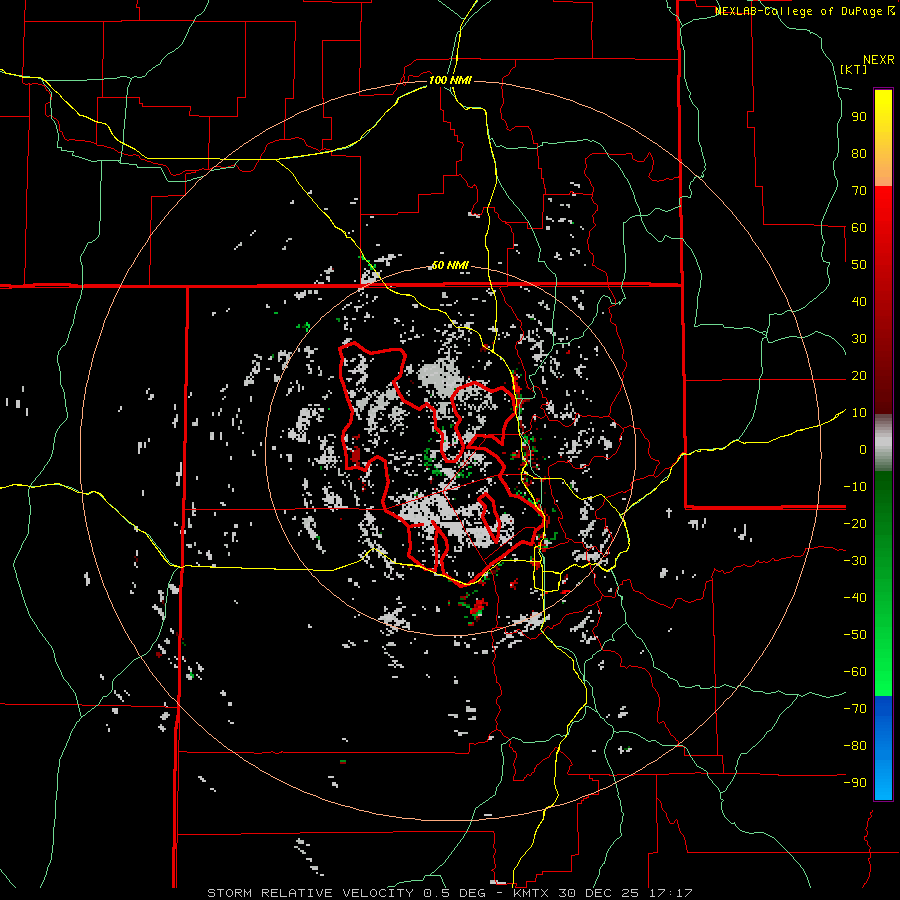The image size is (900, 900).
Task: Click the "50 NMI" range ring label
Action: 450,265
